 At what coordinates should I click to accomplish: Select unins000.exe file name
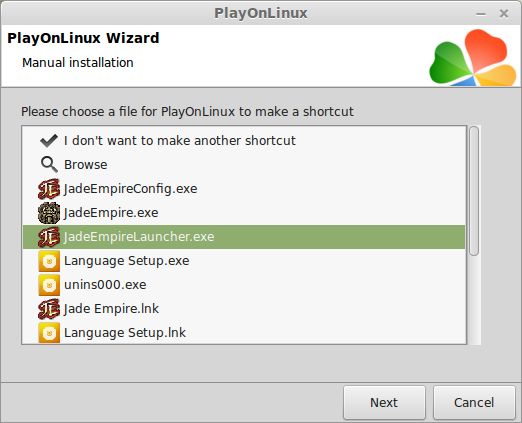(105, 285)
